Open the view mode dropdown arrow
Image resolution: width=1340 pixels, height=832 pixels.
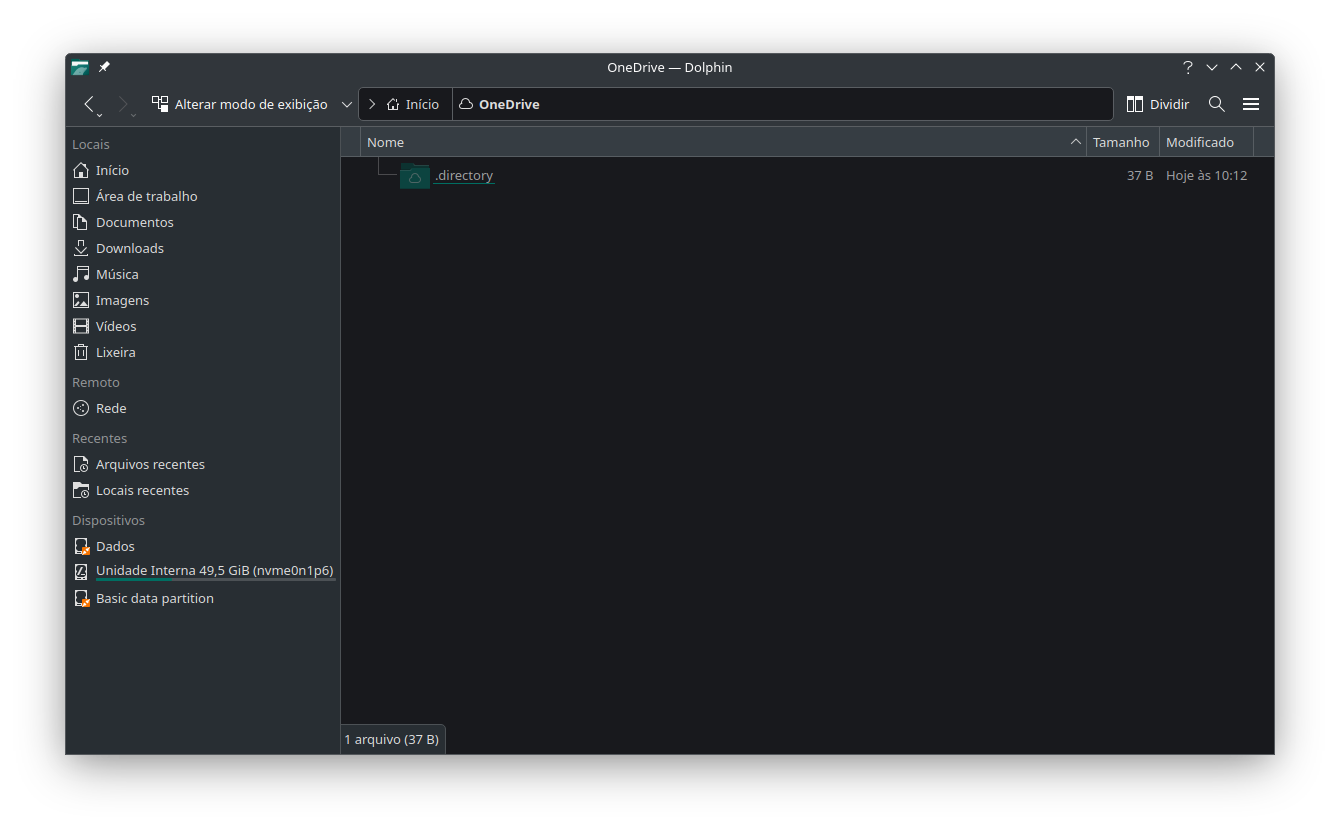(347, 104)
